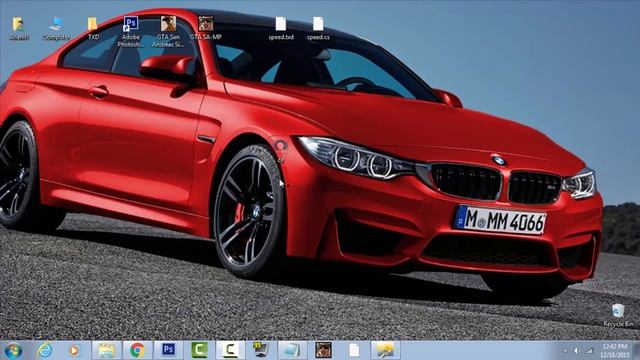Image resolution: width=640 pixels, height=360 pixels.
Task: Open the network signal tray icon
Action: point(590,351)
